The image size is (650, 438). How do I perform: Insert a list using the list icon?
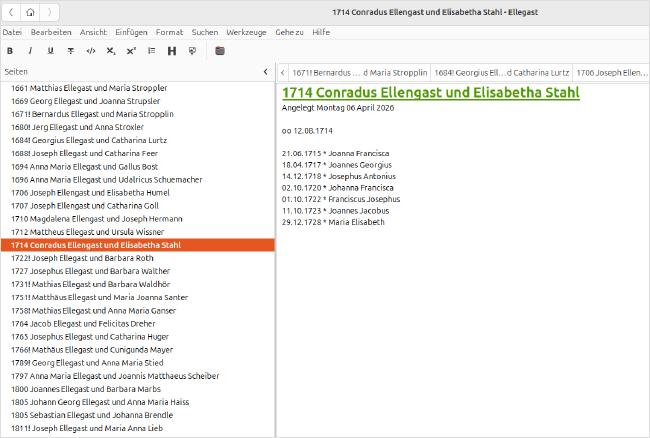pos(152,51)
